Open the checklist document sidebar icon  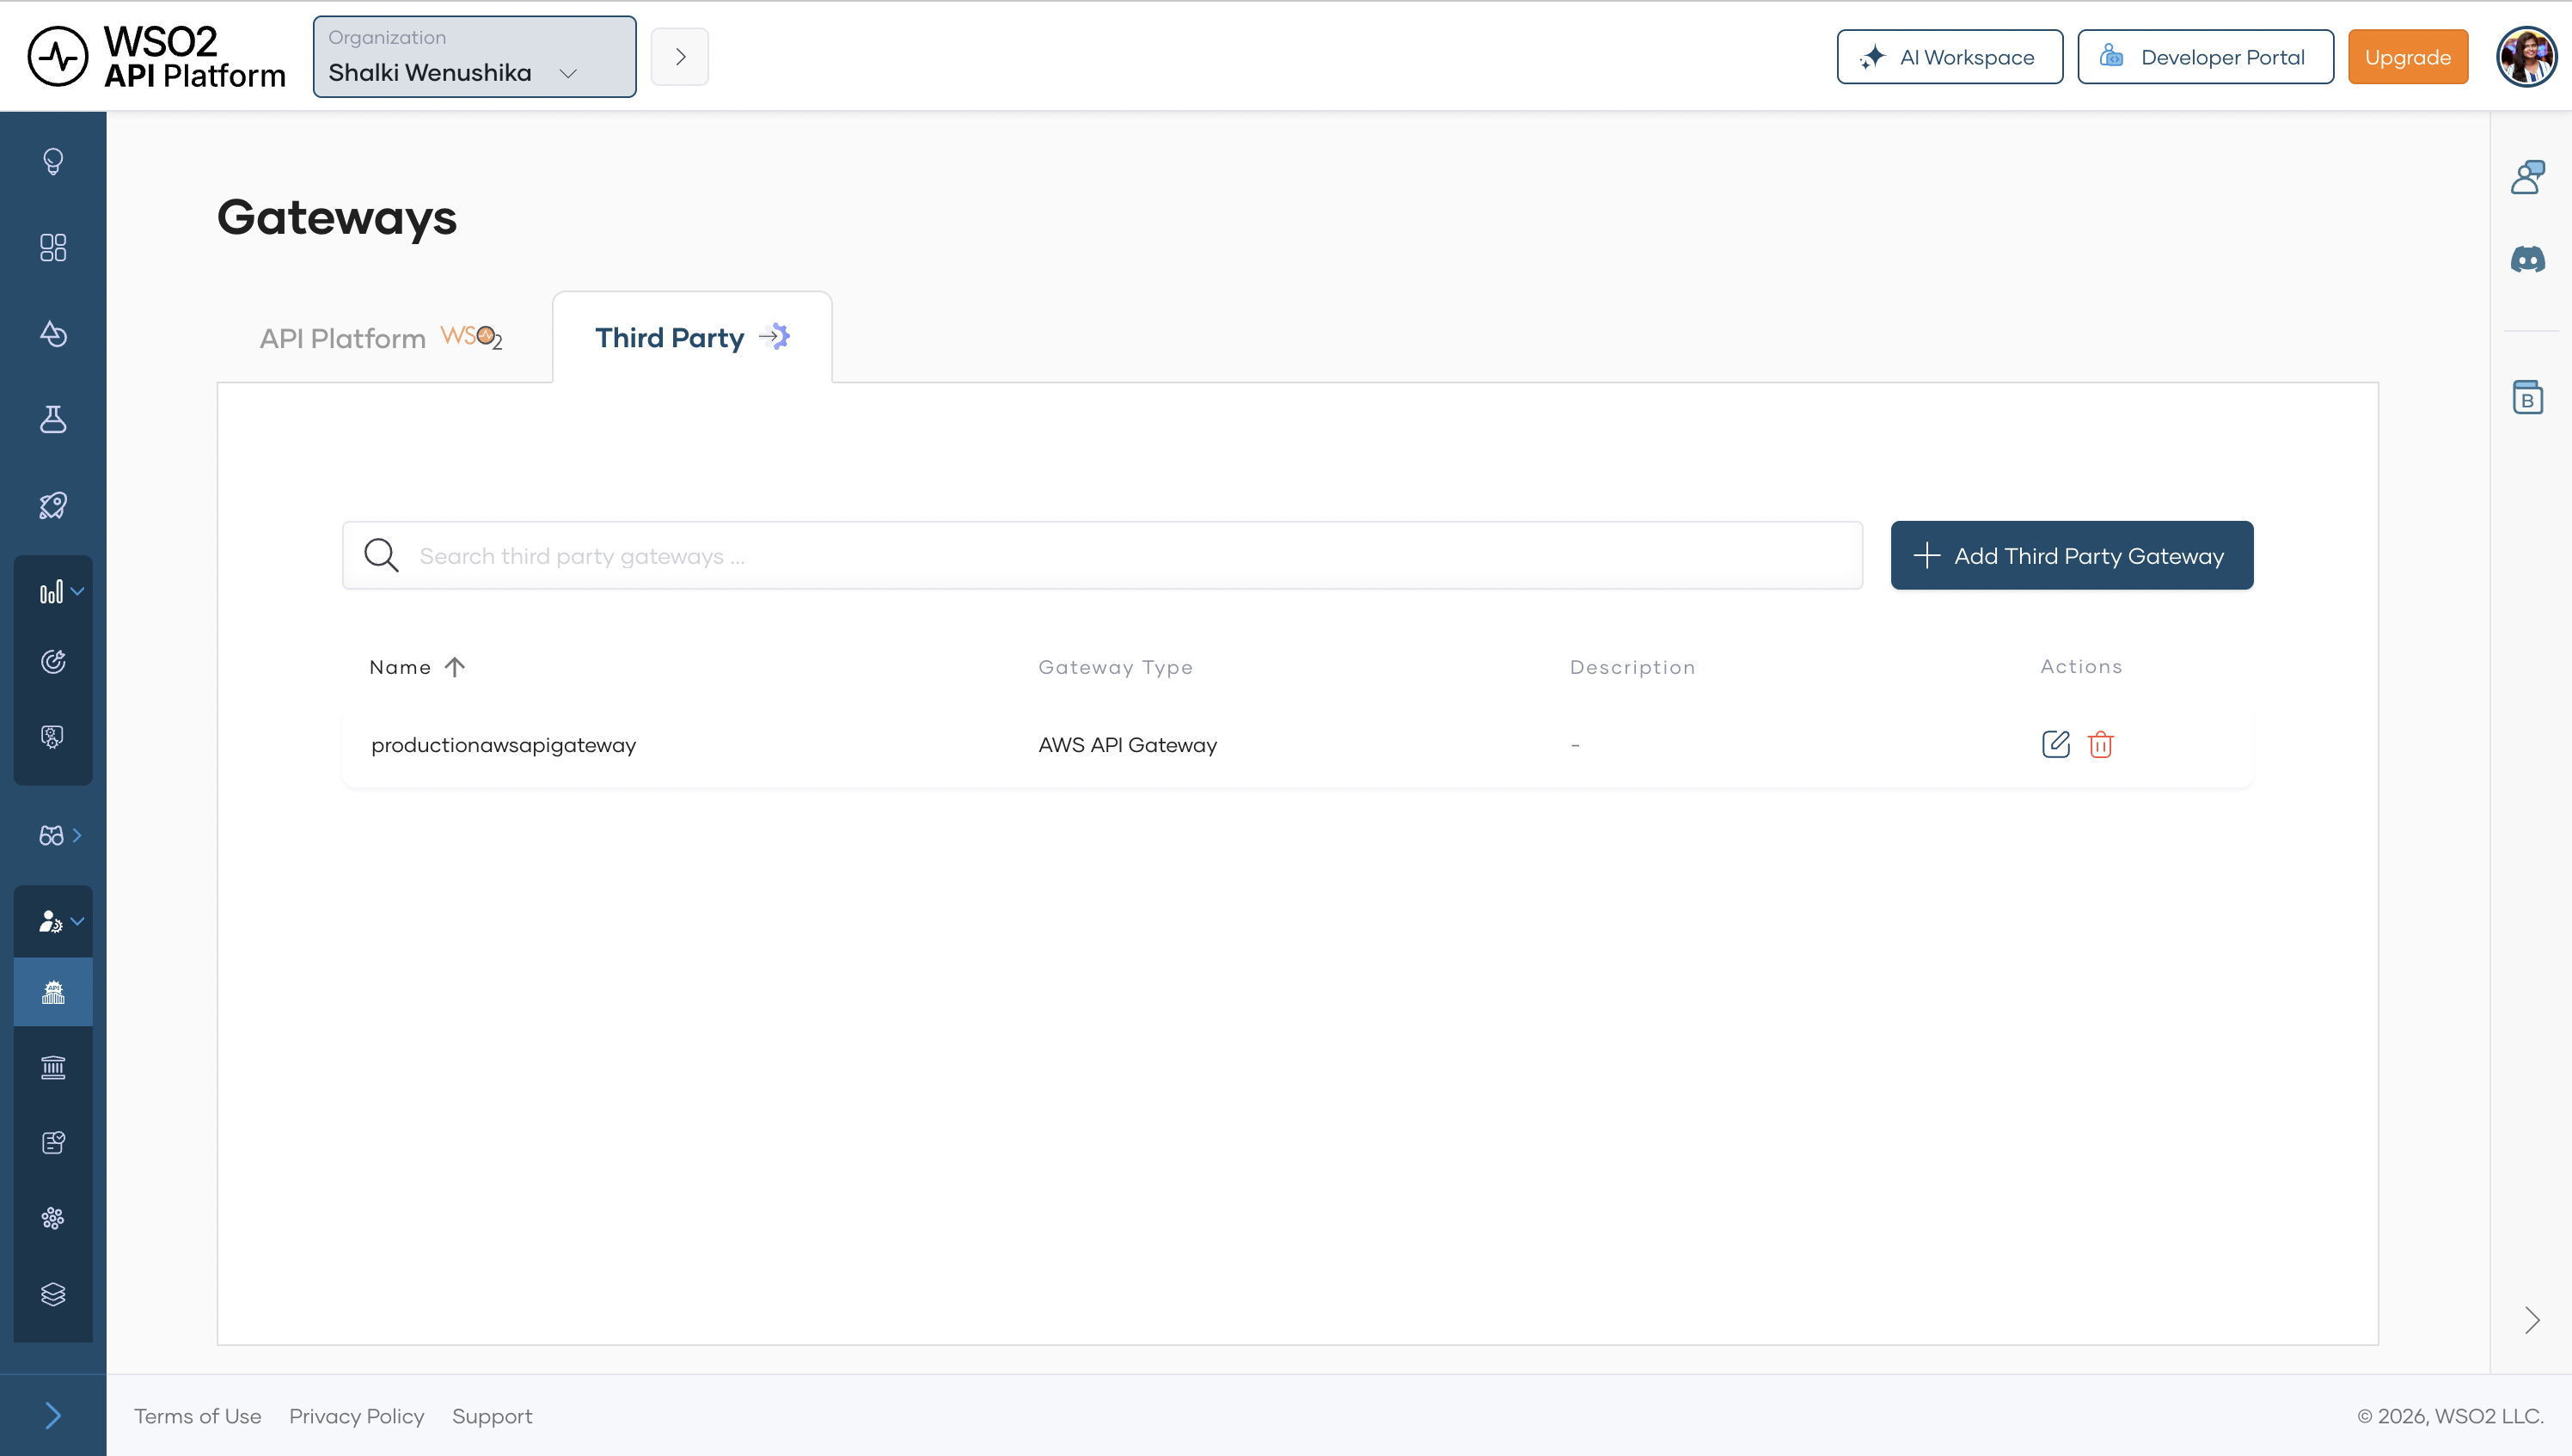click(x=53, y=1142)
